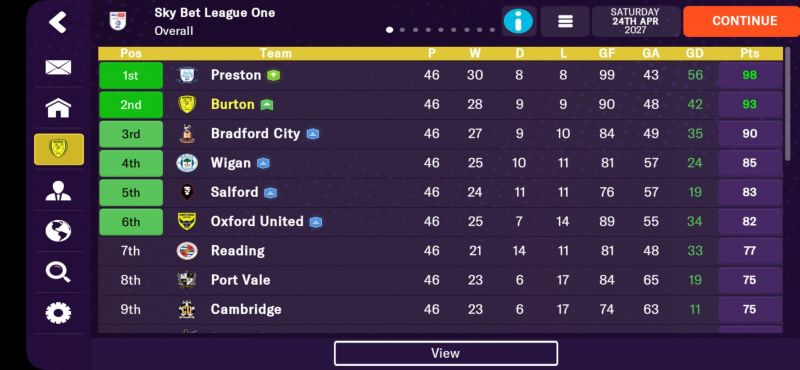Open the mail inbox envelope icon
Viewport: 800px width, 370px height.
(x=58, y=67)
